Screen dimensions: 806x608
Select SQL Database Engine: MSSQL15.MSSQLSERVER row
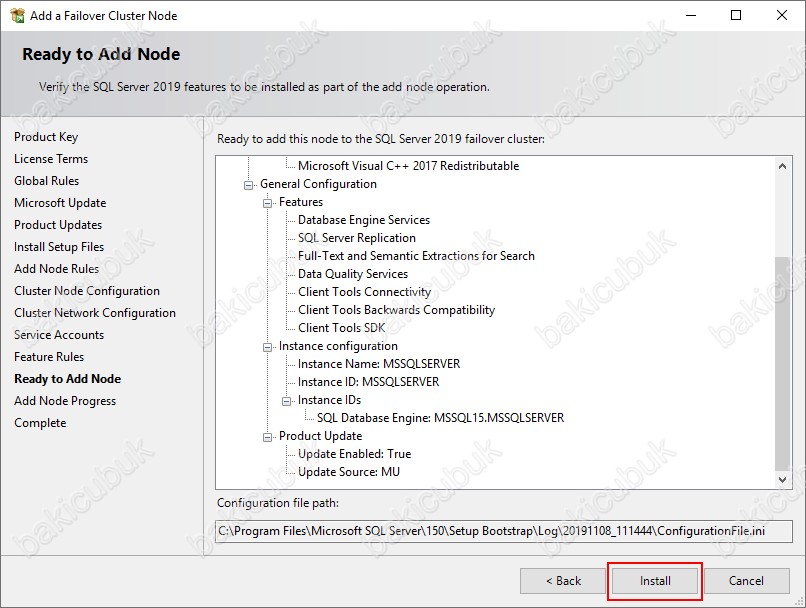click(441, 418)
